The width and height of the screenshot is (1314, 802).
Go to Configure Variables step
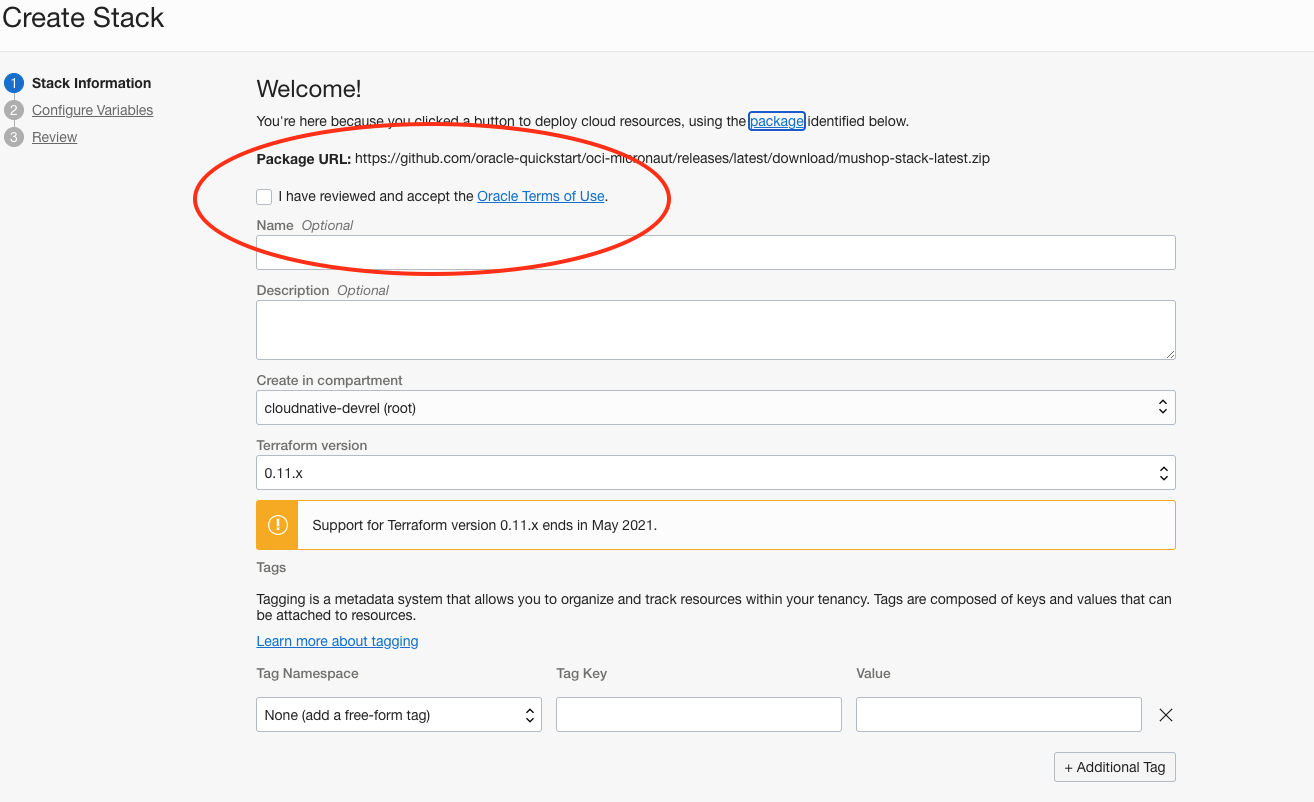(x=92, y=110)
